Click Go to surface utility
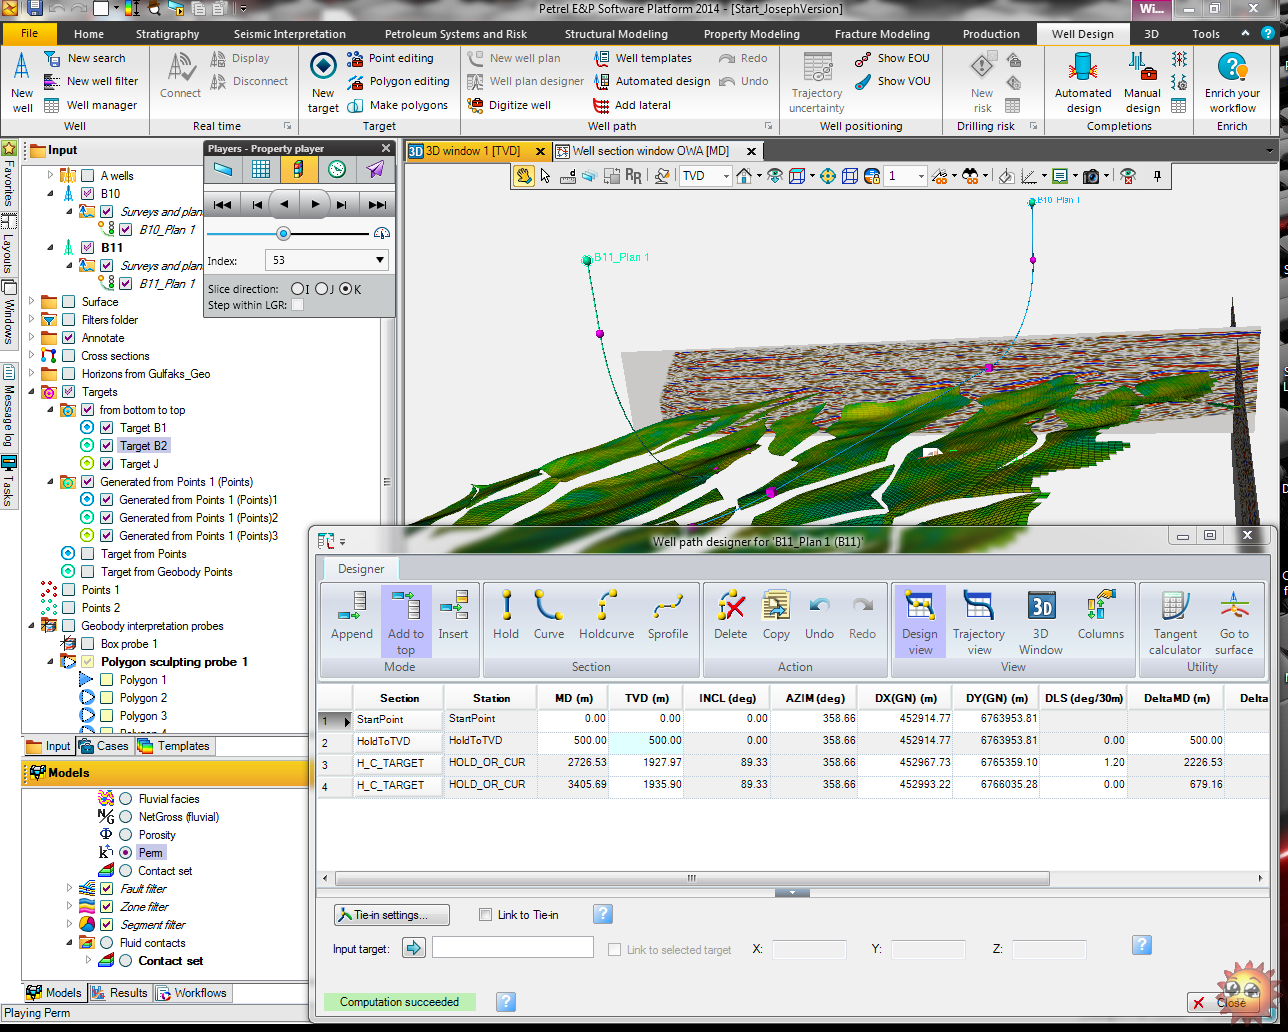1288x1032 pixels. (1234, 623)
